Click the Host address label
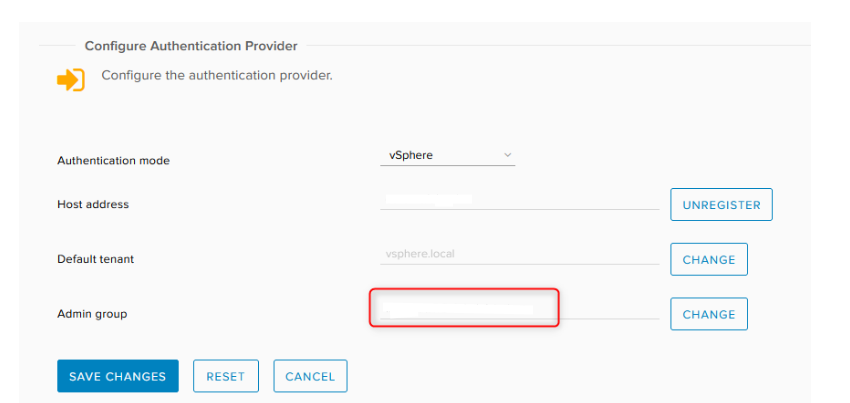Screen dimensions: 850x403 [93, 204]
